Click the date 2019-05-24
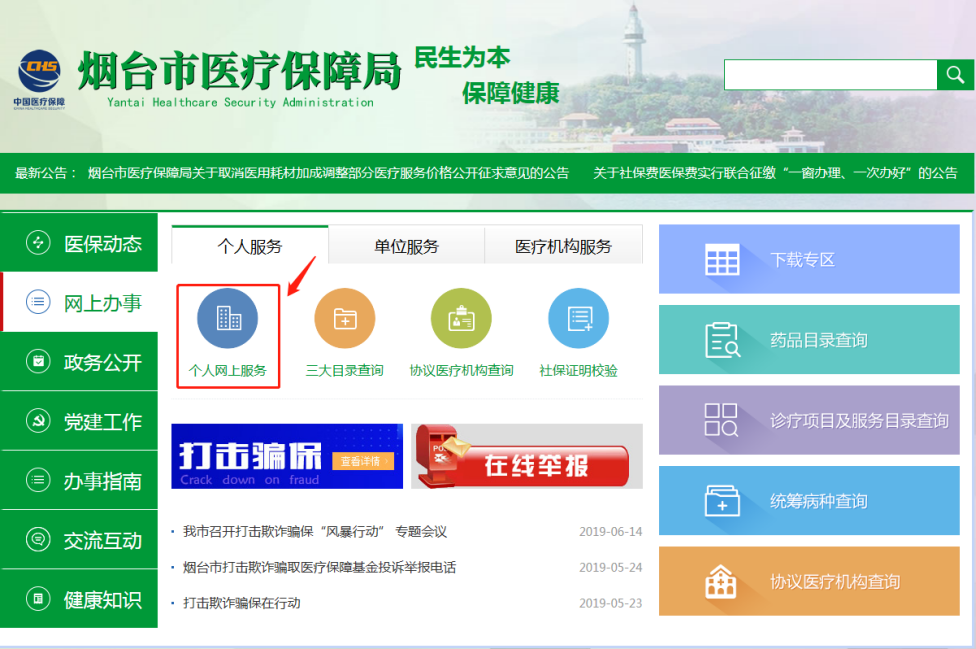976x649 pixels. (611, 567)
